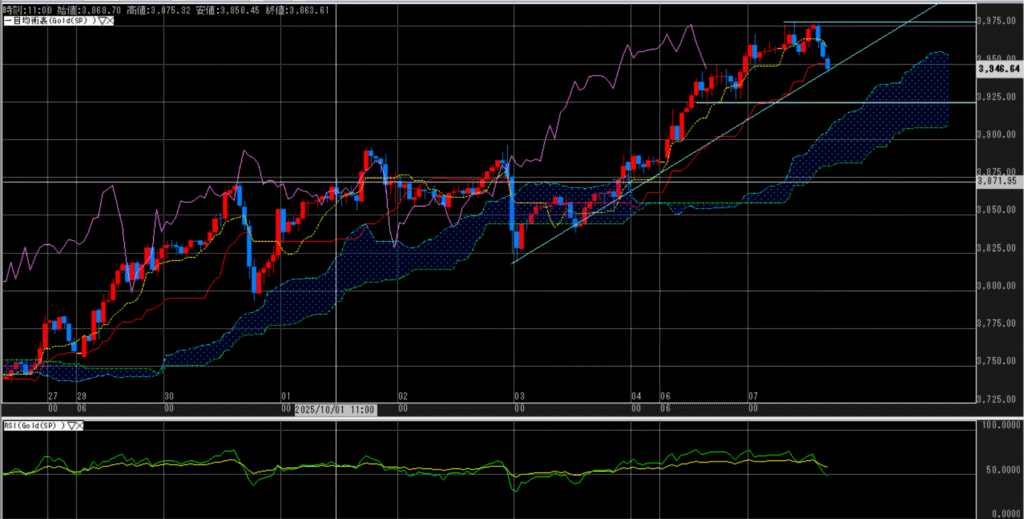Click the latest blue candlestick at far right
1024x519 pixels.
click(x=827, y=63)
